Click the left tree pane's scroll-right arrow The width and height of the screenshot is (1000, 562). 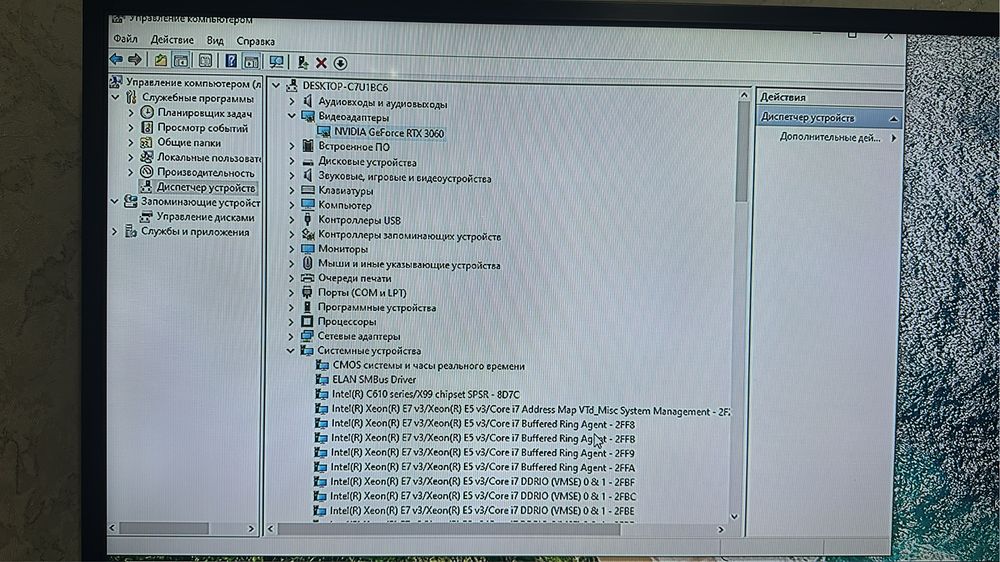251,528
